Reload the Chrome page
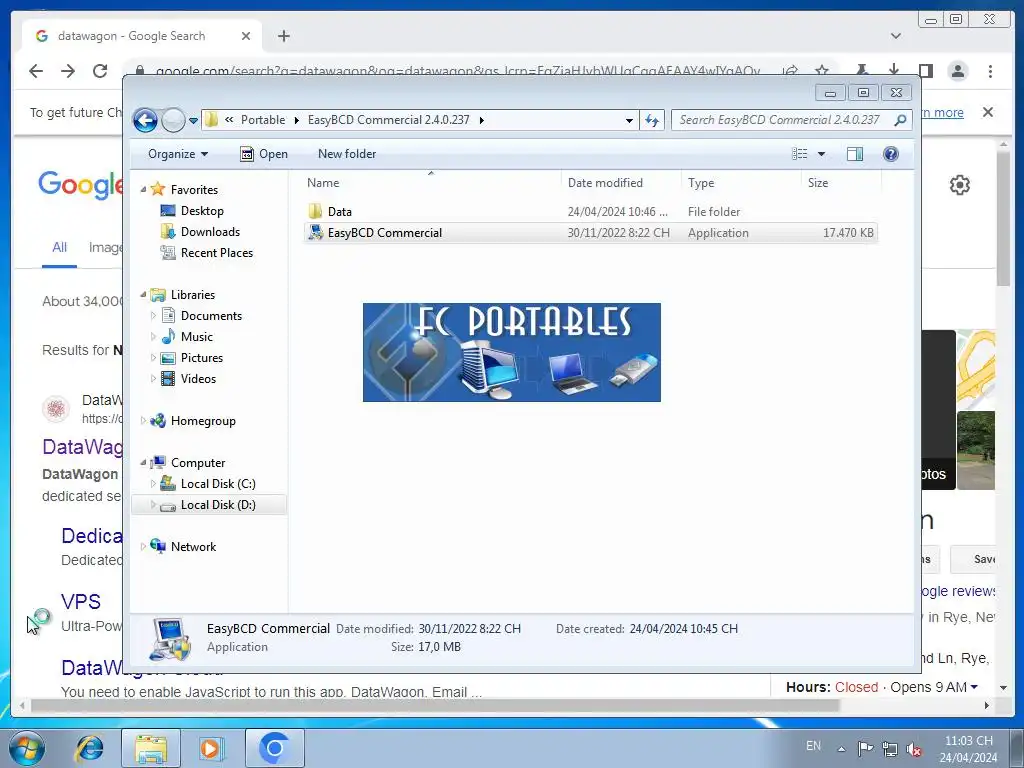The height and width of the screenshot is (768, 1024). (x=100, y=71)
